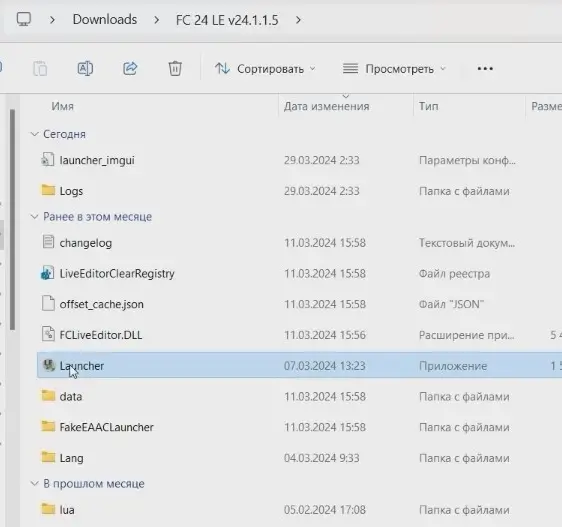The height and width of the screenshot is (527, 562).
Task: Click the Launcher file name
Action: click(x=82, y=366)
